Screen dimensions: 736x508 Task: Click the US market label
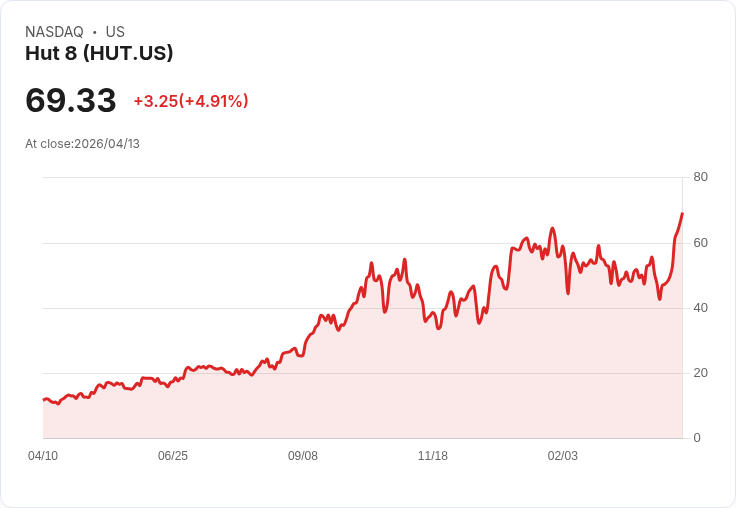point(115,32)
